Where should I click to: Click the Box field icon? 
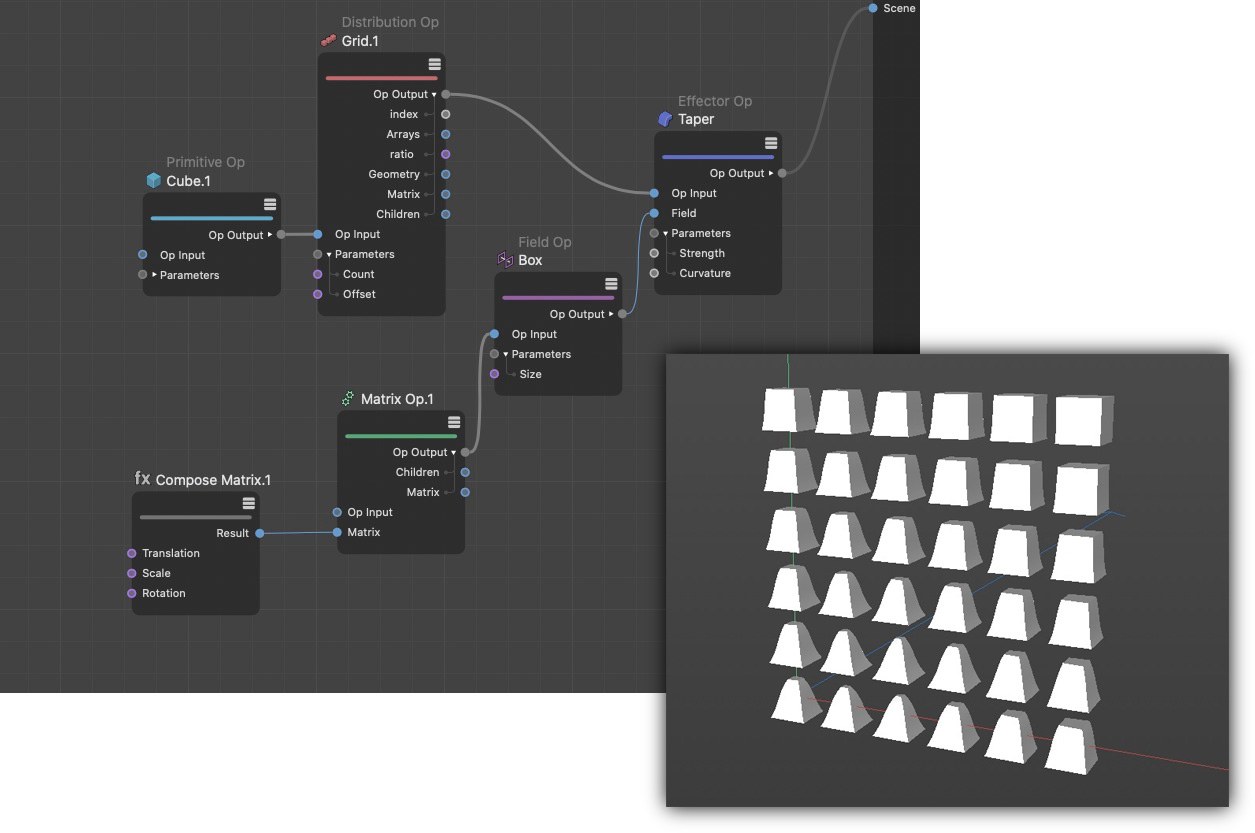click(x=505, y=260)
